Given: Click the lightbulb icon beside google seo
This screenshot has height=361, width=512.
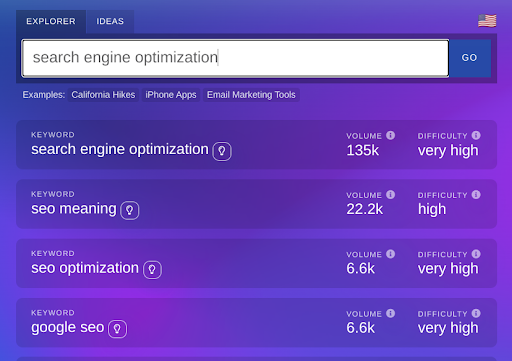Looking at the screenshot, I should tap(117, 329).
